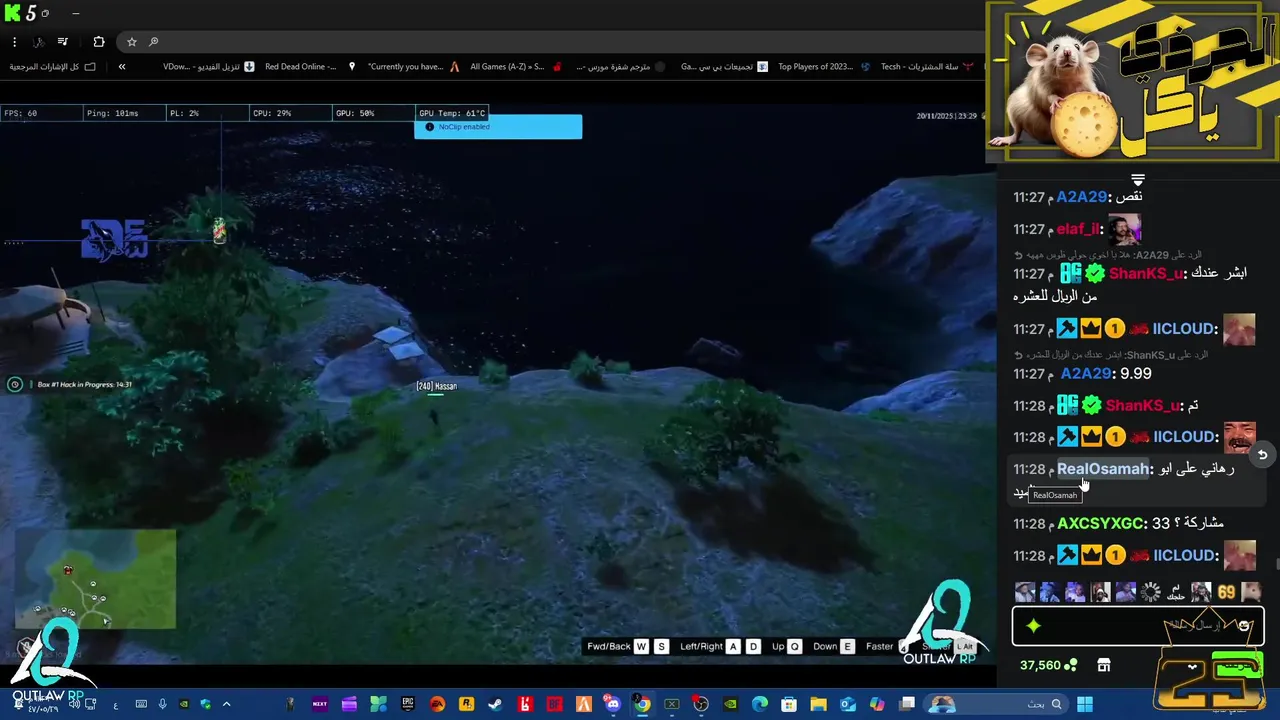Open EA app from the taskbar

pyautogui.click(x=437, y=705)
